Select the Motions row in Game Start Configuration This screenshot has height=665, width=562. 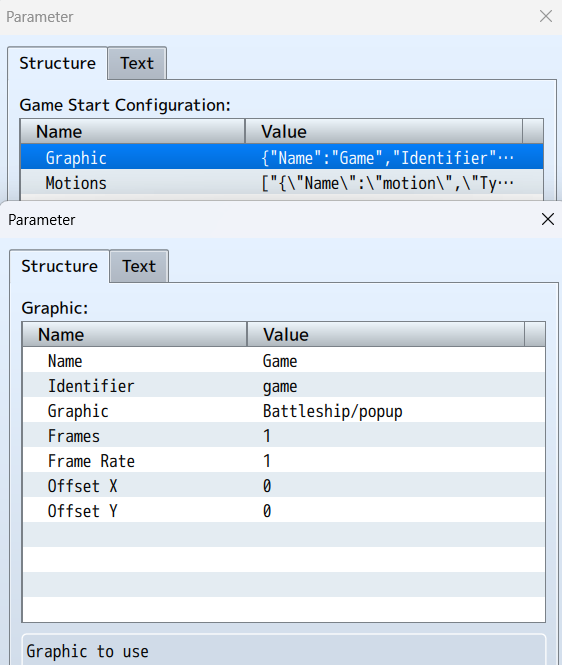(282, 183)
